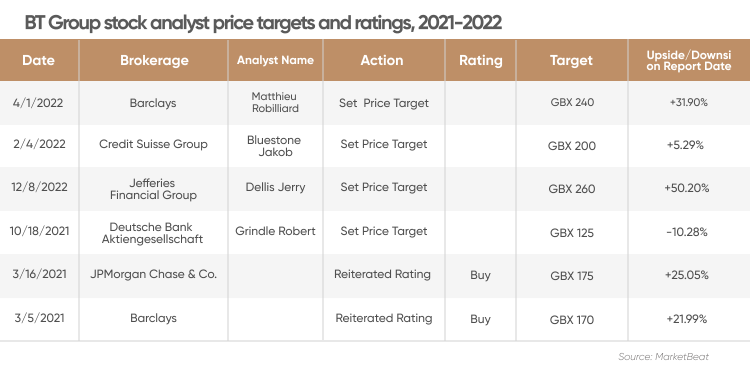This screenshot has width=750, height=371.
Task: Click the GBX 260 target cell
Action: [572, 189]
